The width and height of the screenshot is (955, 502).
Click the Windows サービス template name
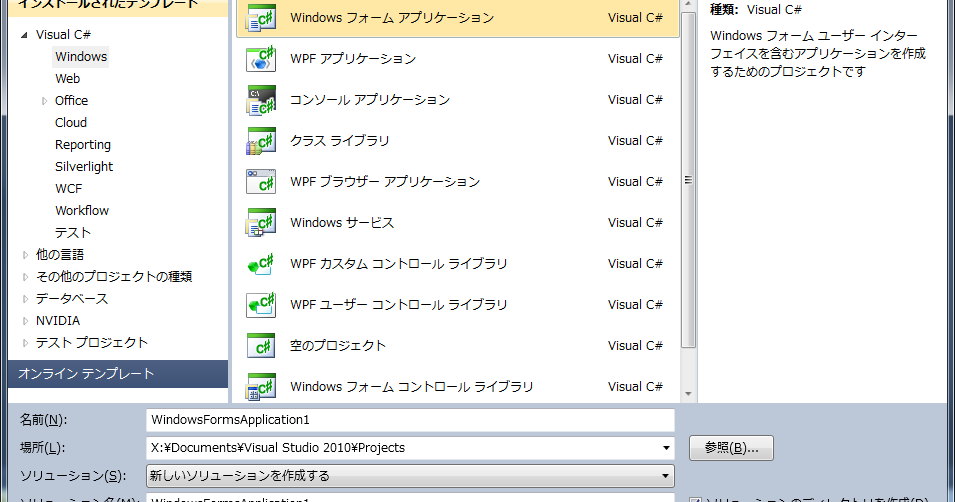tap(342, 222)
